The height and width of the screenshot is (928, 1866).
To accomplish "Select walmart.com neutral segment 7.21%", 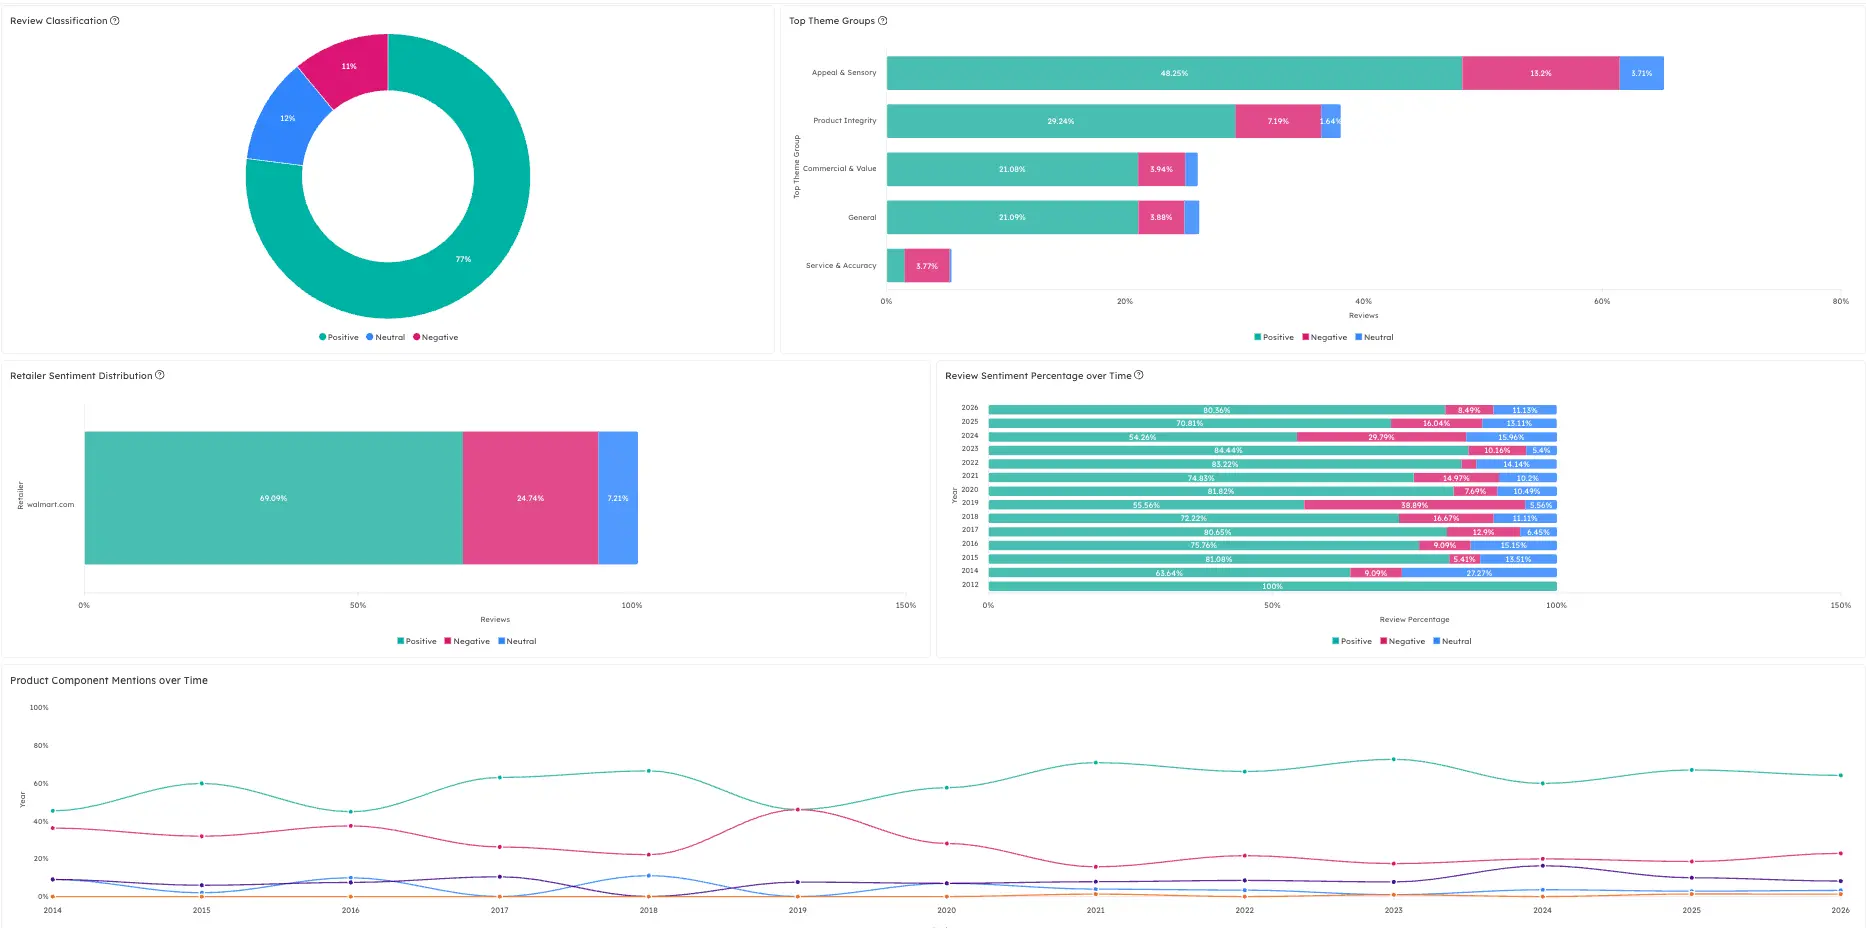I will click(x=618, y=498).
